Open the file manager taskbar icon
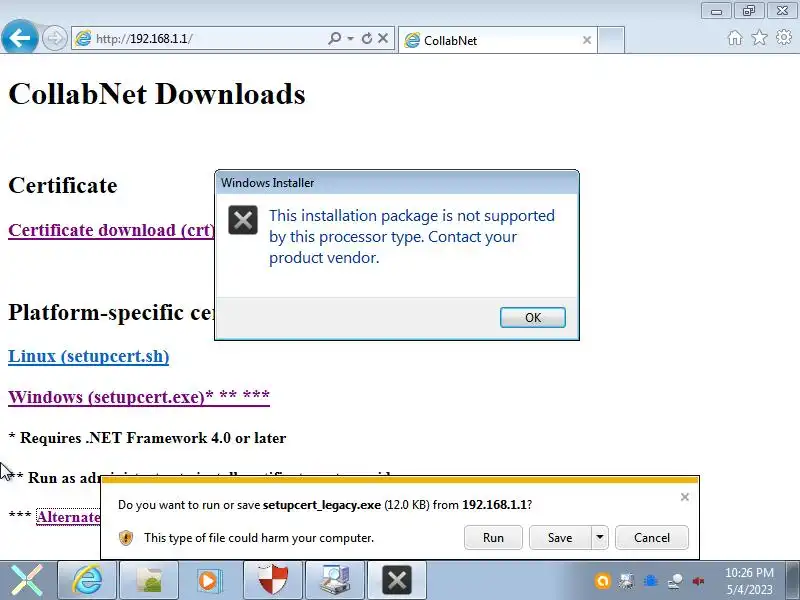This screenshot has height=600, width=800. click(149, 580)
